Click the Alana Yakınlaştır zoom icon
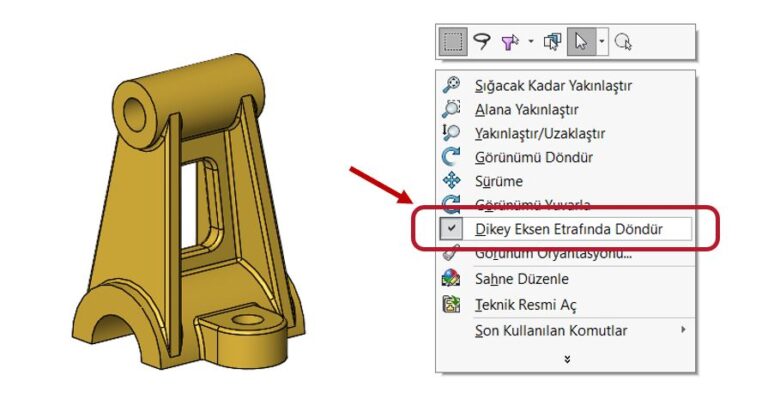The image size is (768, 405). coord(451,109)
